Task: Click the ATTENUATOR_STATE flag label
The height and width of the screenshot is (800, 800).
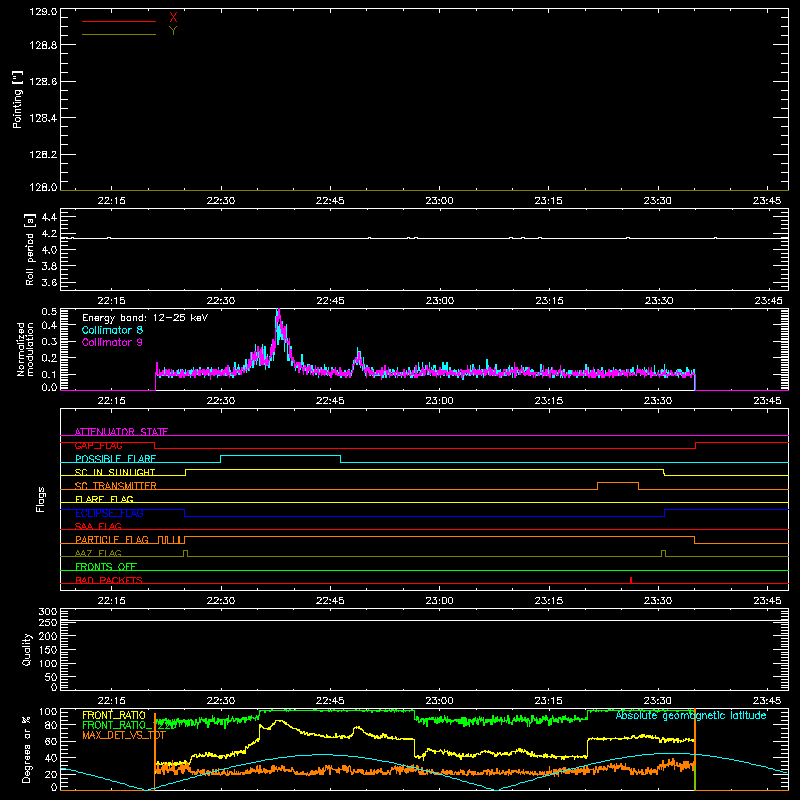Action: click(121, 432)
